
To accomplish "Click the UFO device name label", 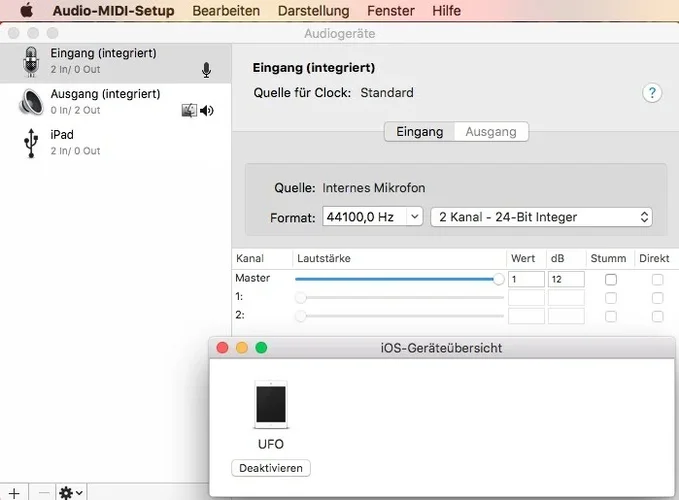I will tap(271, 444).
